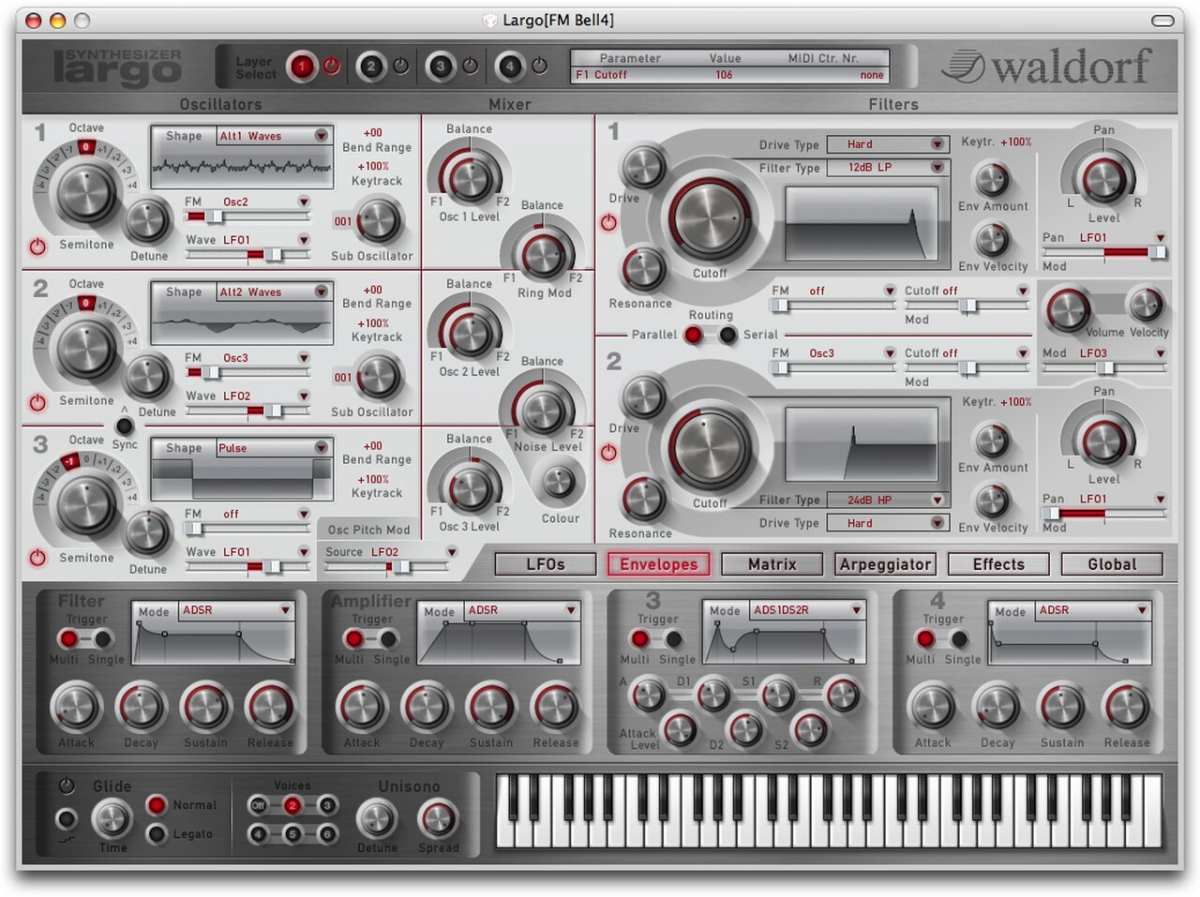Set Unisono voices to Off
1200x897 pixels.
[258, 805]
